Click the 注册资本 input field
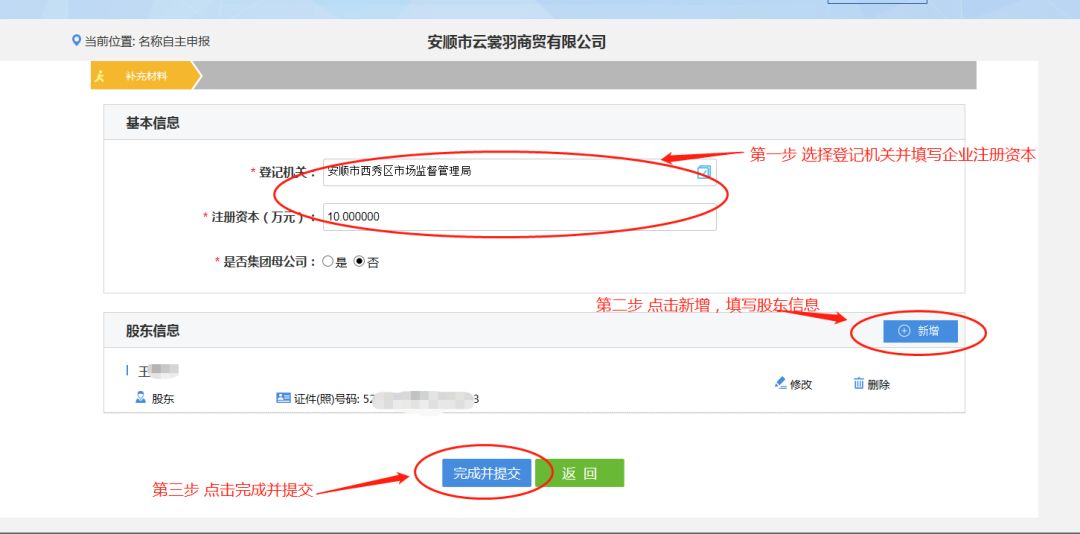Image resolution: width=1080 pixels, height=534 pixels. [519, 216]
